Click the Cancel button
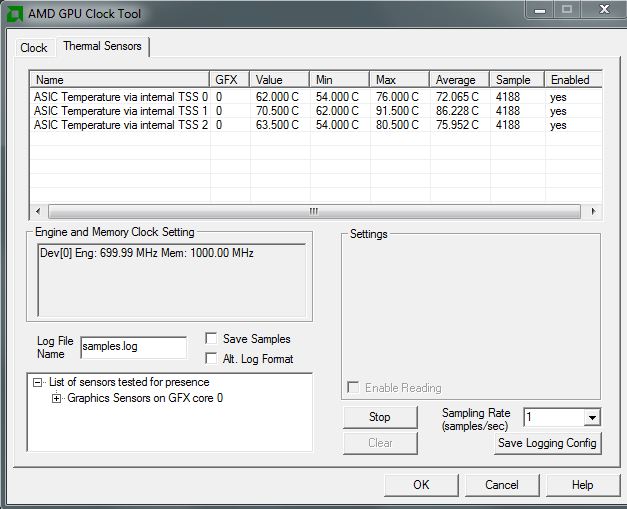The height and width of the screenshot is (509, 627). (502, 485)
